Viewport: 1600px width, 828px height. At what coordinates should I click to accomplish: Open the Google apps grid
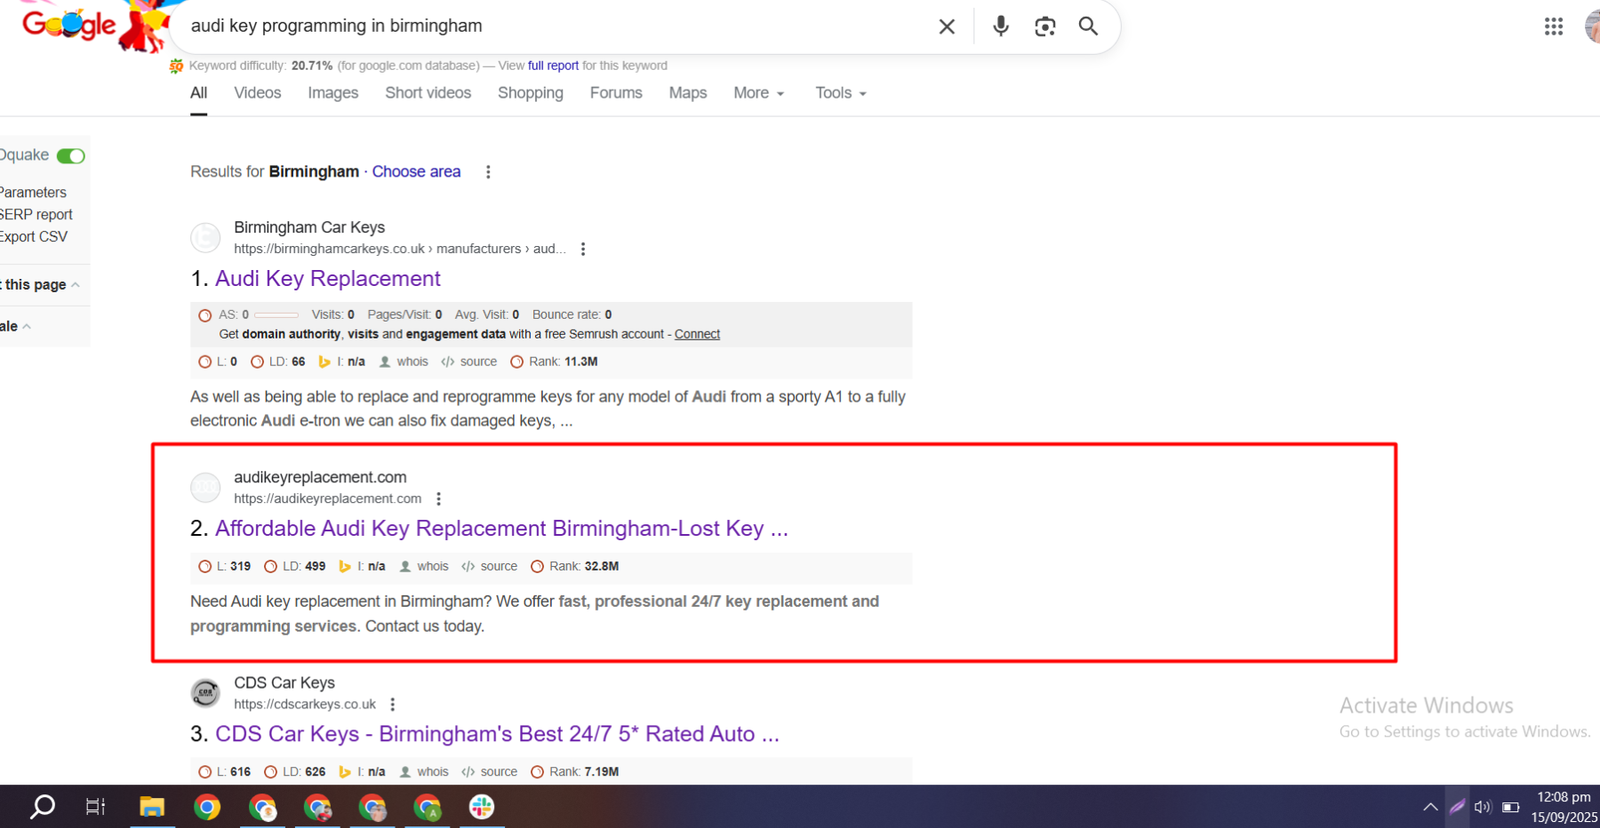(1553, 27)
